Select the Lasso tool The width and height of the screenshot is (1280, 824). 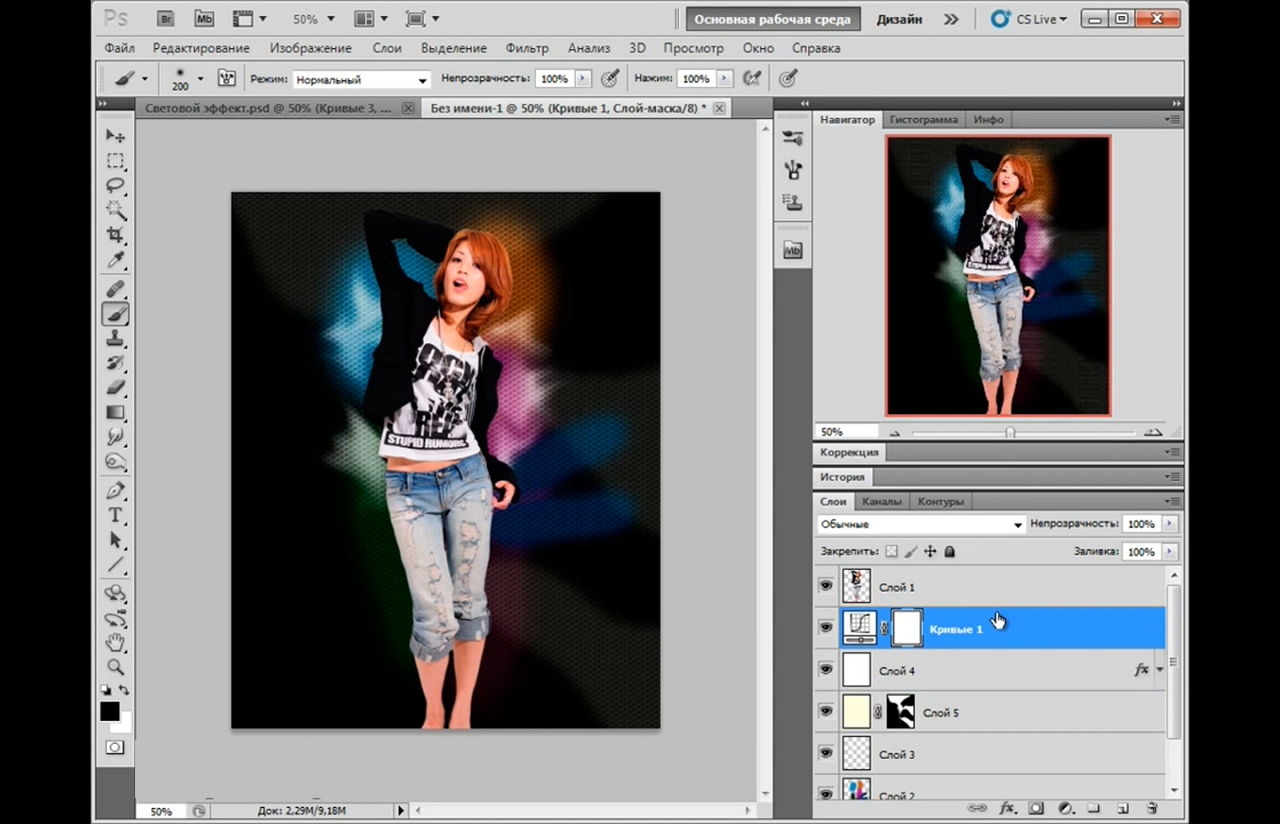116,186
